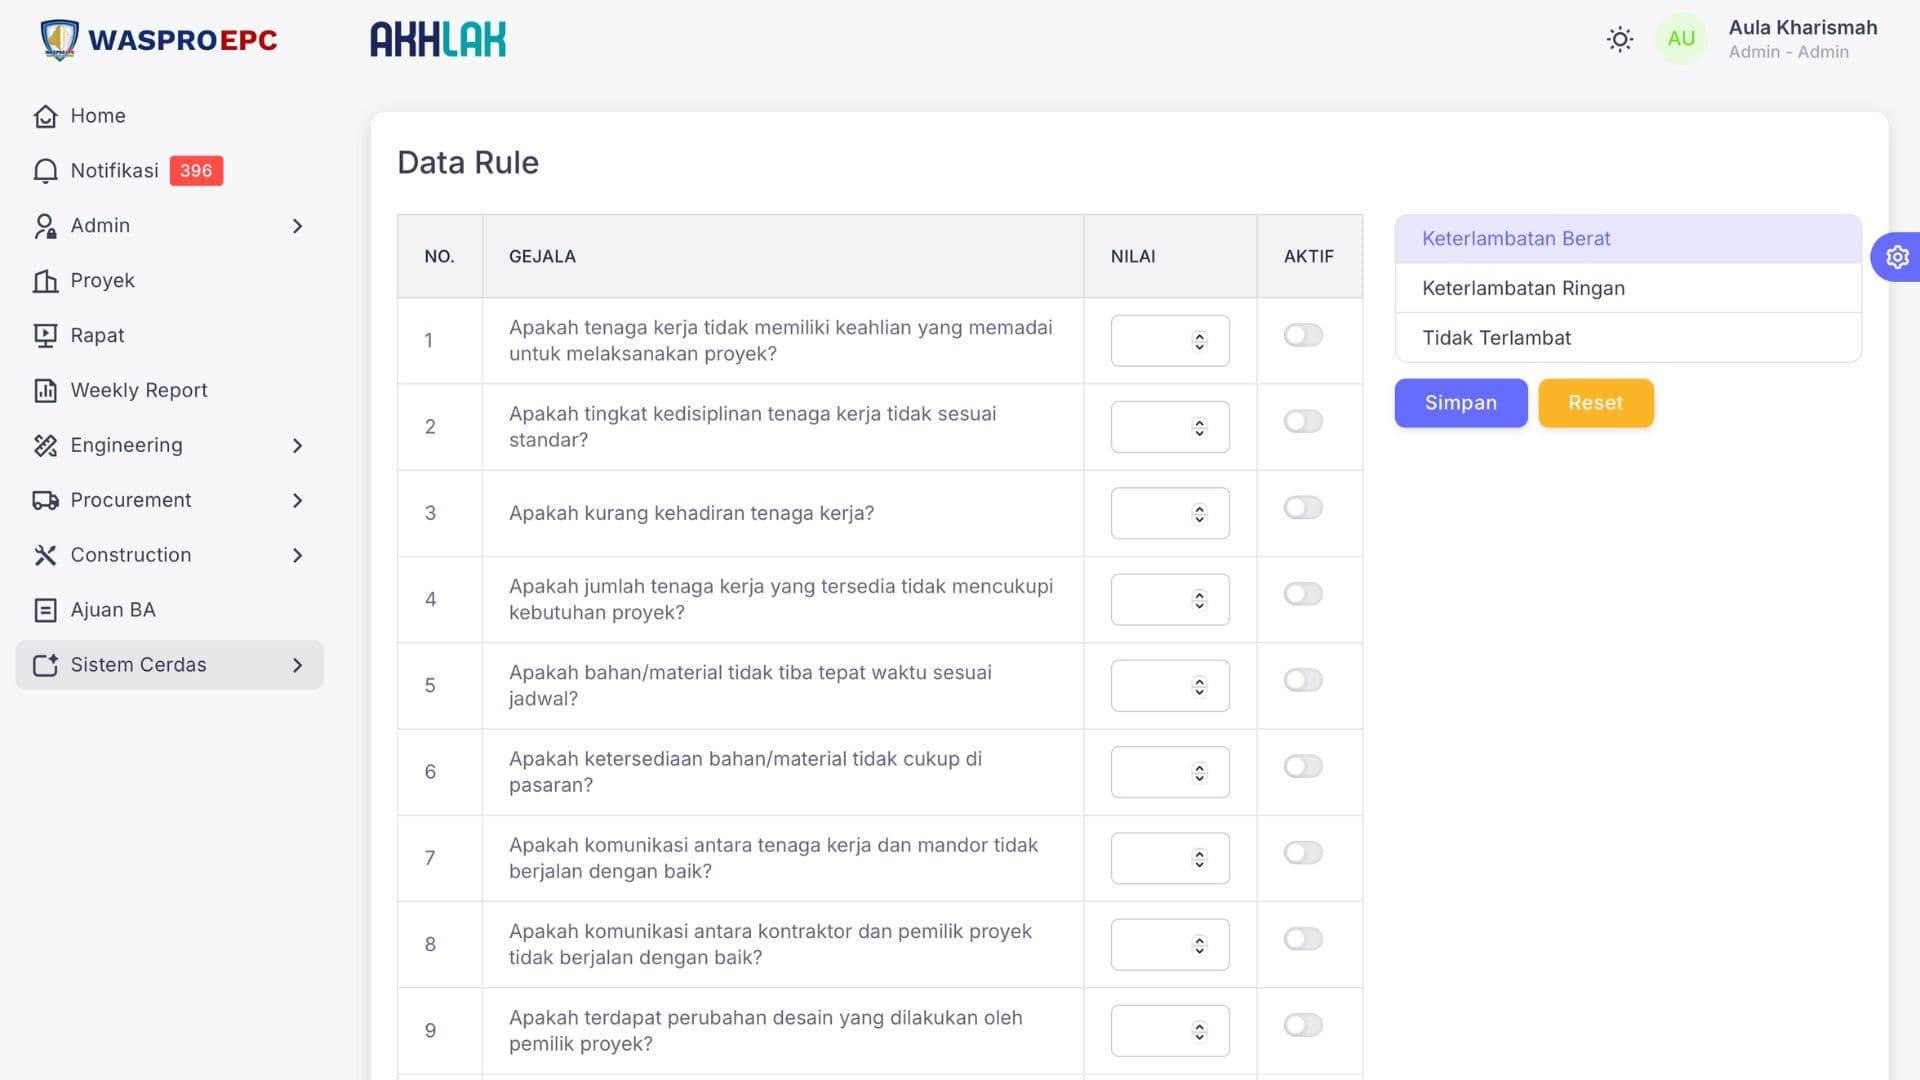The width and height of the screenshot is (1920, 1080).
Task: Enable Aktif toggle for kurang kehadiran question
Action: [1303, 508]
